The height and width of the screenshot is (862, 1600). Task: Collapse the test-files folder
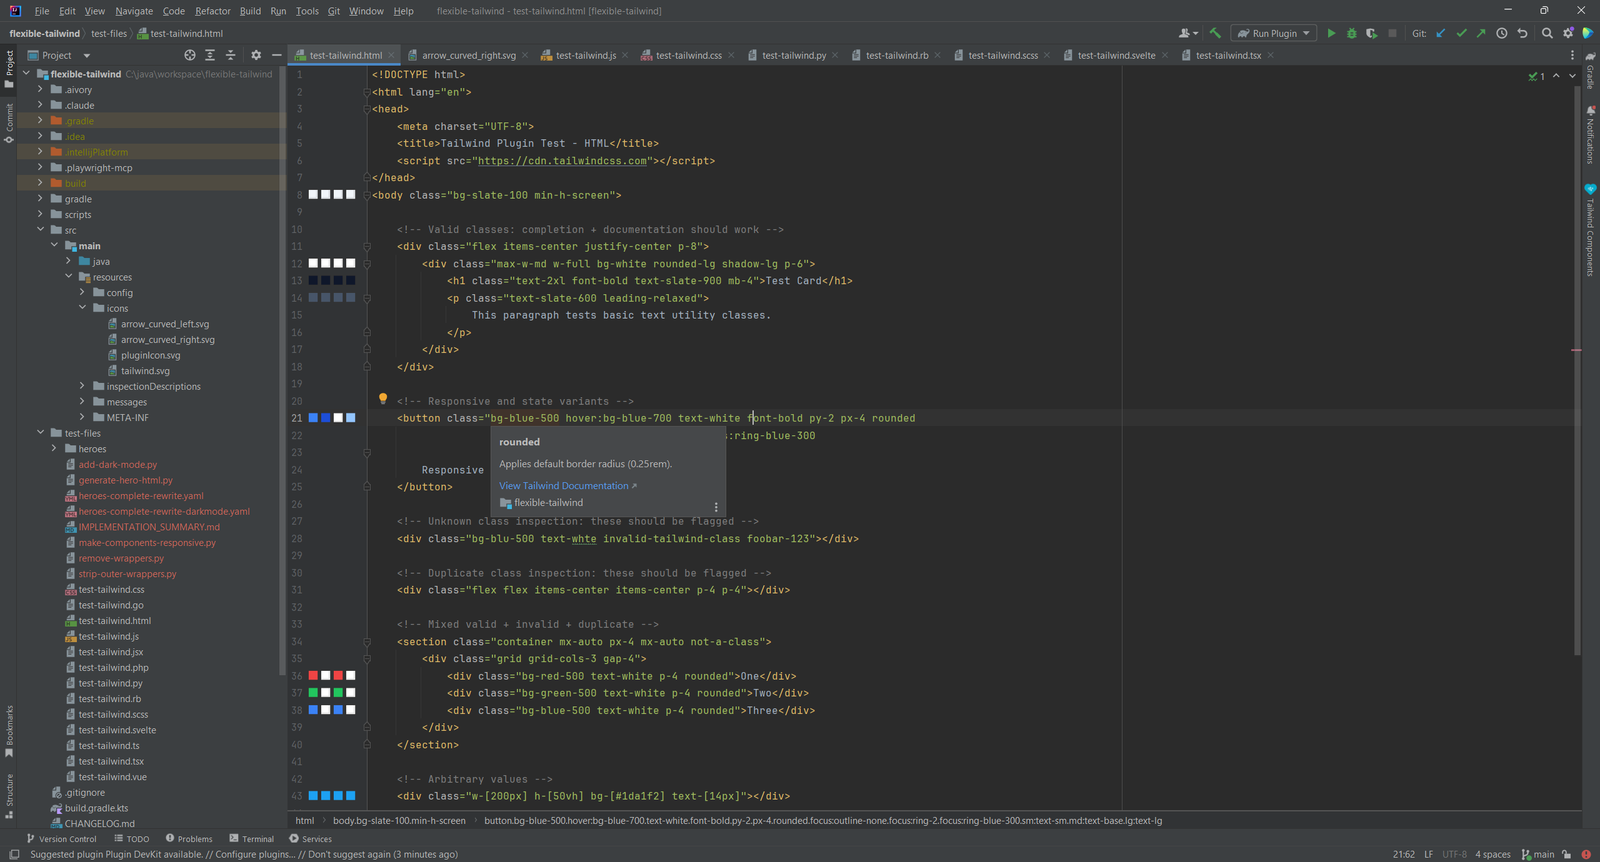pyautogui.click(x=40, y=433)
